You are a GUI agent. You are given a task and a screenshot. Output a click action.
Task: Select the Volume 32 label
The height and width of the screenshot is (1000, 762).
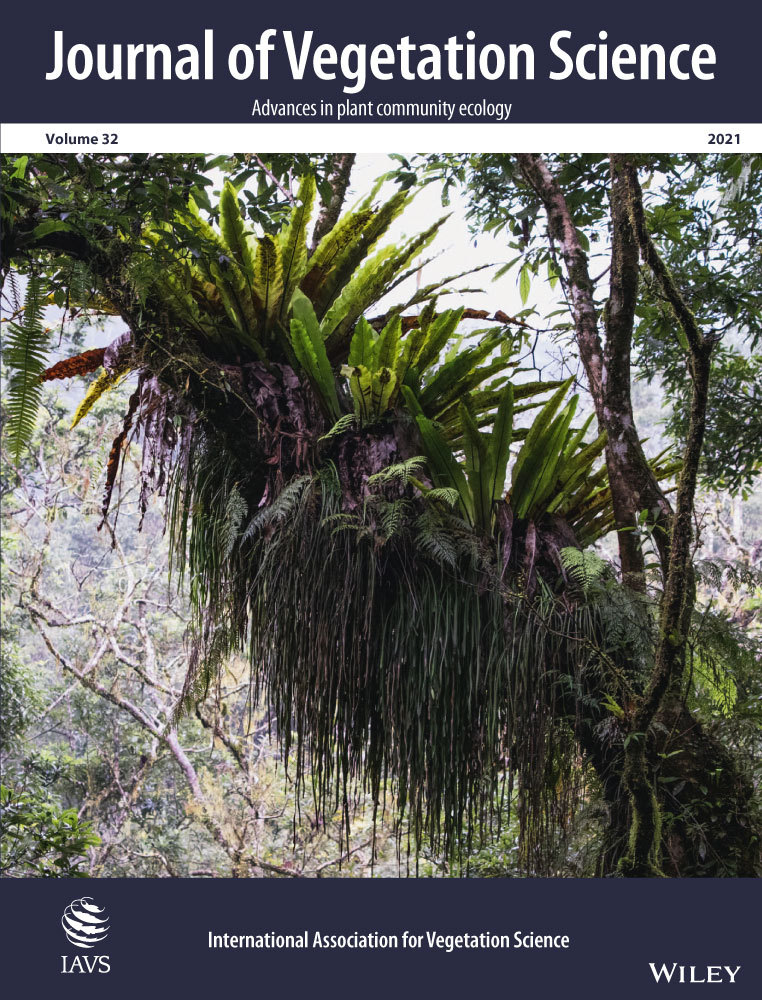82,139
